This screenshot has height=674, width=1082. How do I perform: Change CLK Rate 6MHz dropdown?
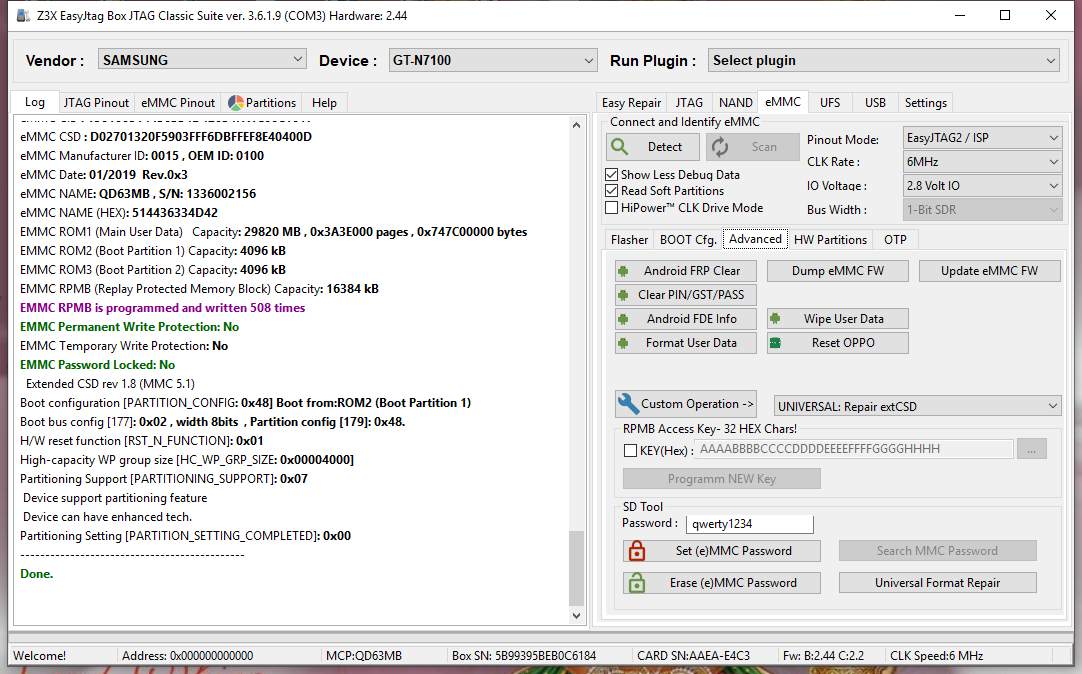pos(982,162)
